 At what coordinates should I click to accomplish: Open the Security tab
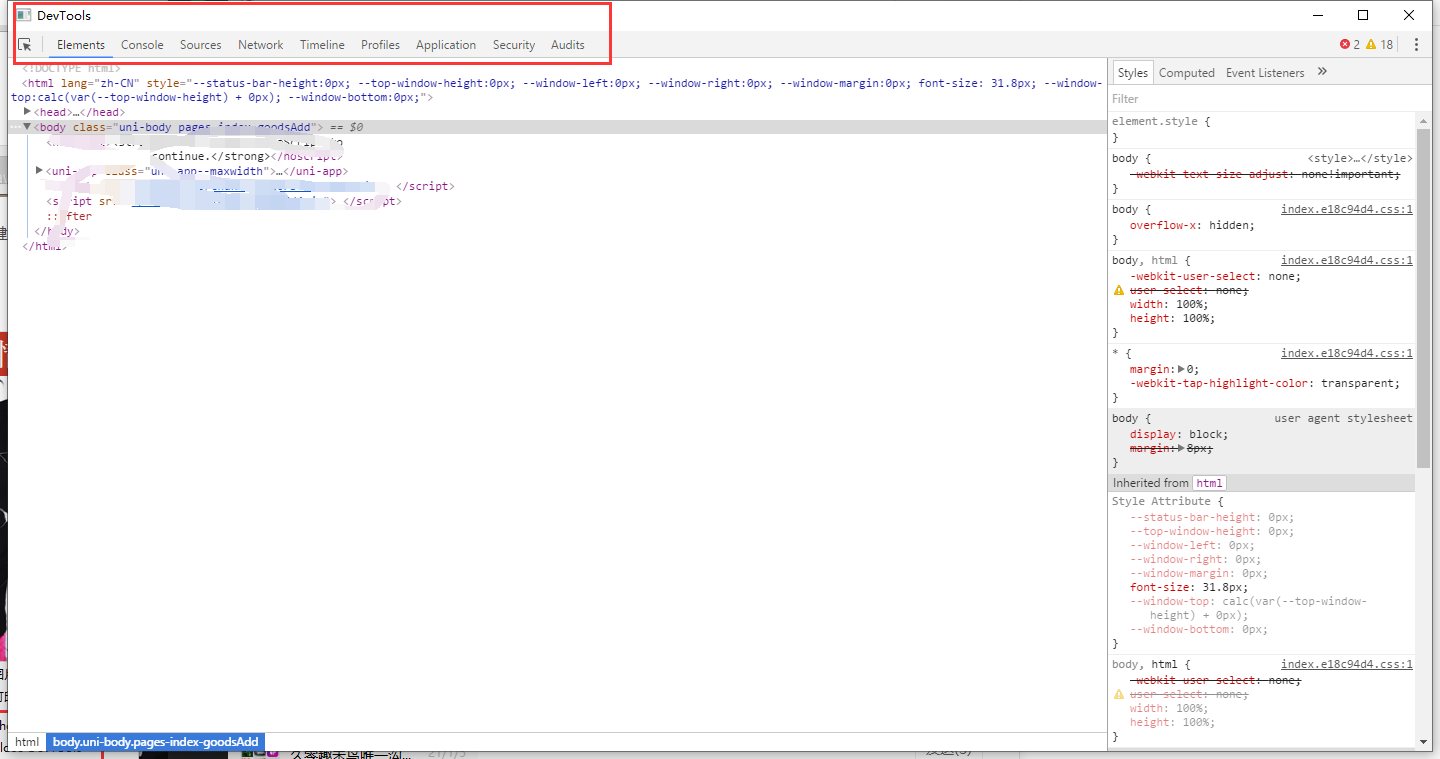[514, 45]
